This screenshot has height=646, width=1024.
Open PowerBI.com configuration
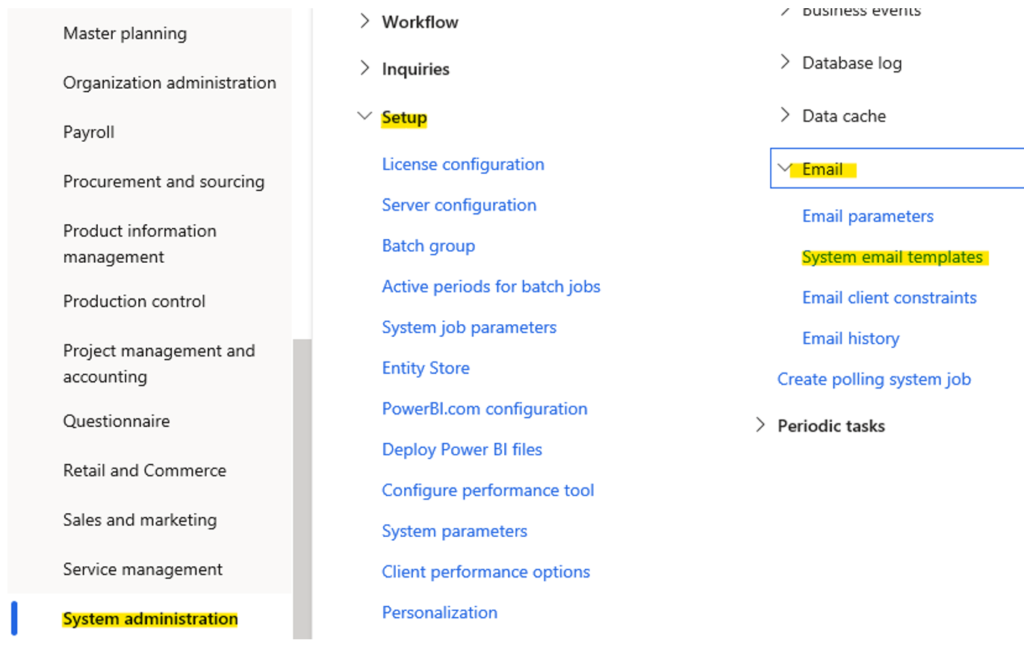click(485, 408)
